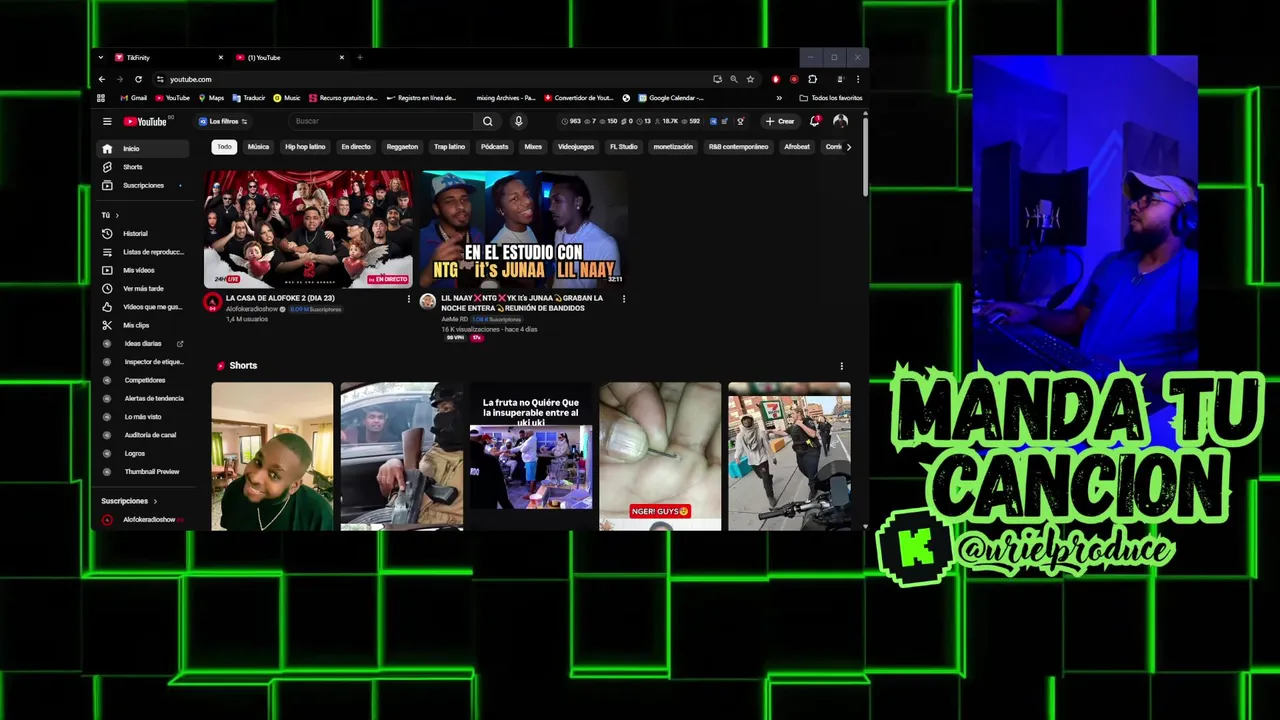Go back with the browser back arrow
The width and height of the screenshot is (1280, 720).
tap(101, 79)
